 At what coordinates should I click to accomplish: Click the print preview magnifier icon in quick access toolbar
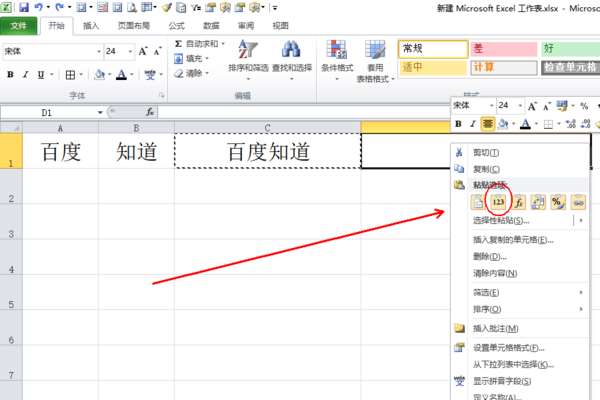coord(132,7)
